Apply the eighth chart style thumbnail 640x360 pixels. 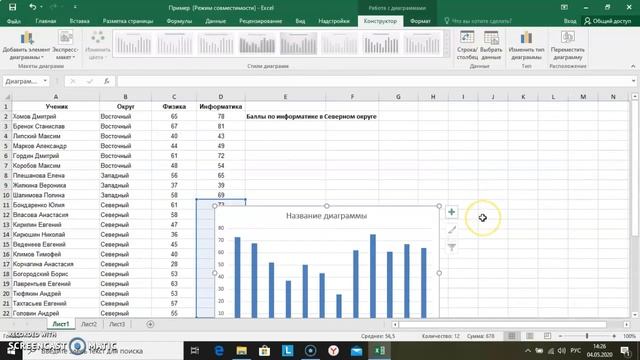click(422, 44)
